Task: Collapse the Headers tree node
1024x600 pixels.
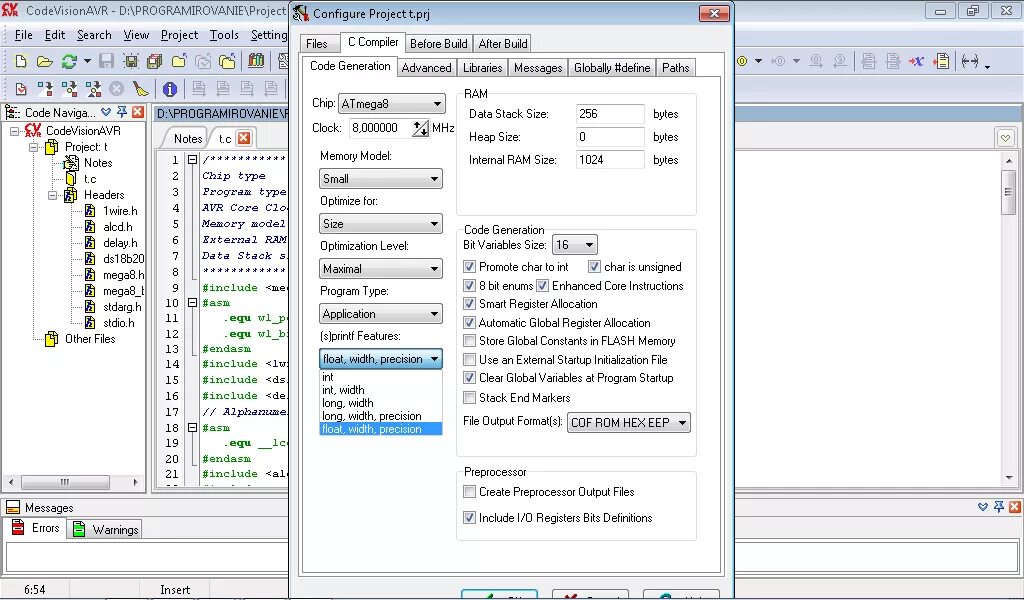Action: pos(53,195)
